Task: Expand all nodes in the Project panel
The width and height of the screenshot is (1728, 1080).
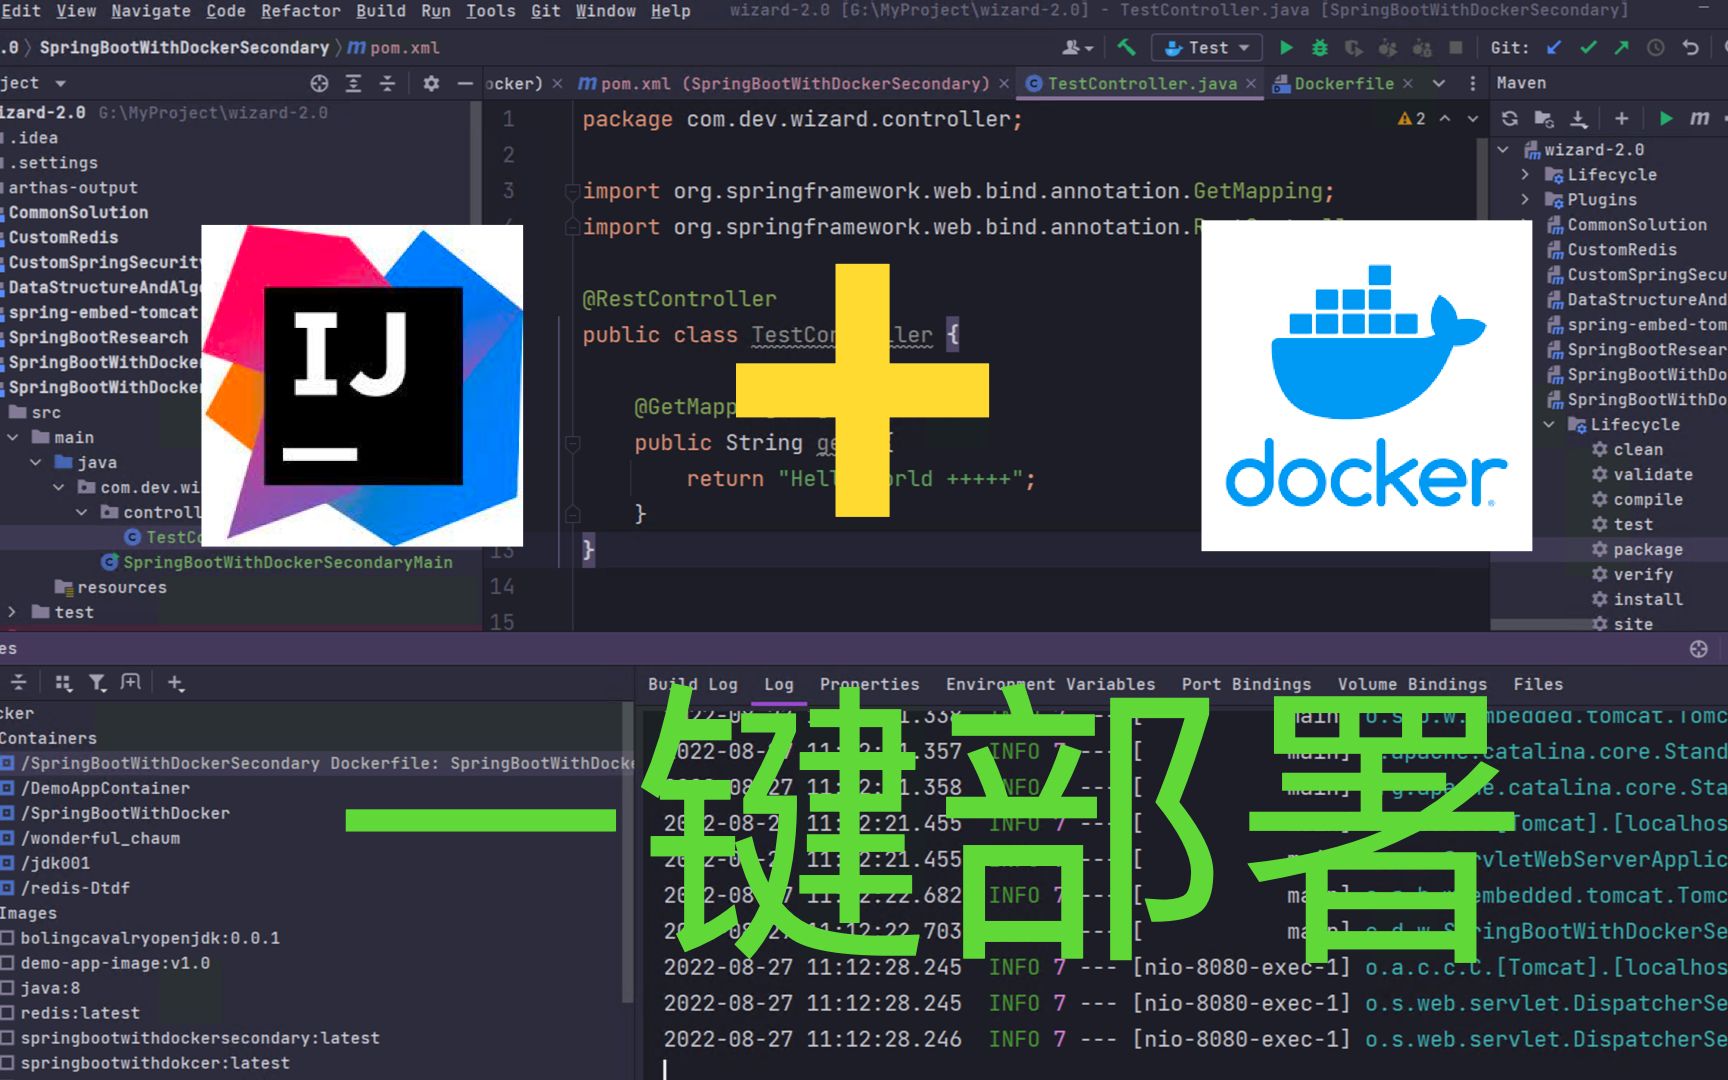Action: (353, 83)
